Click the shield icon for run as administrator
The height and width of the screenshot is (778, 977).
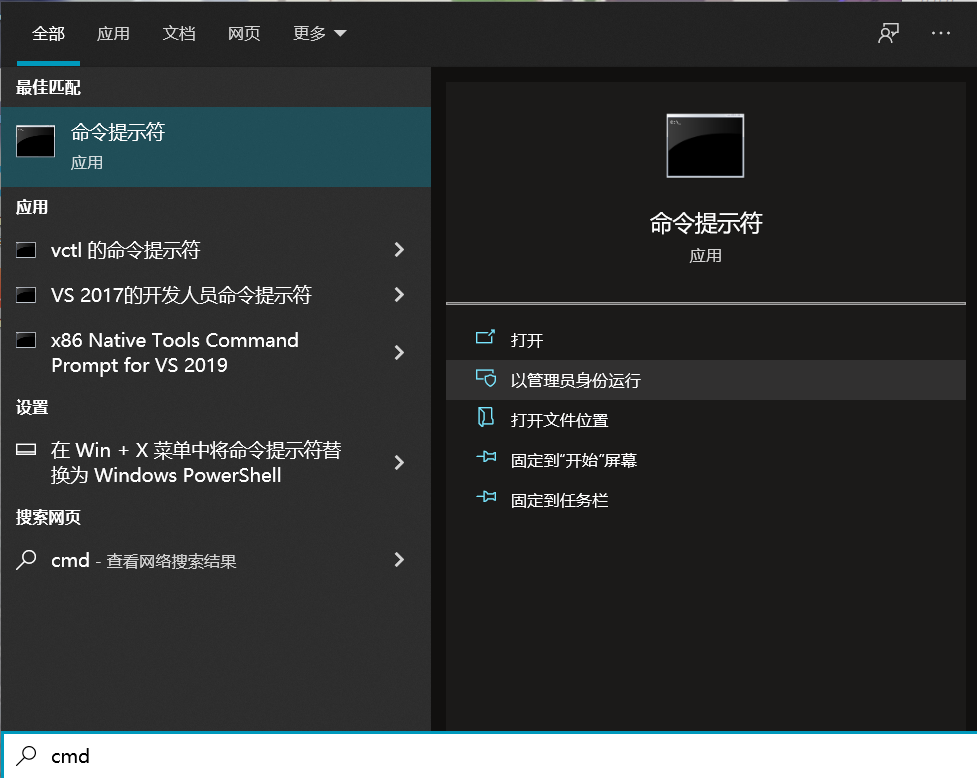486,378
